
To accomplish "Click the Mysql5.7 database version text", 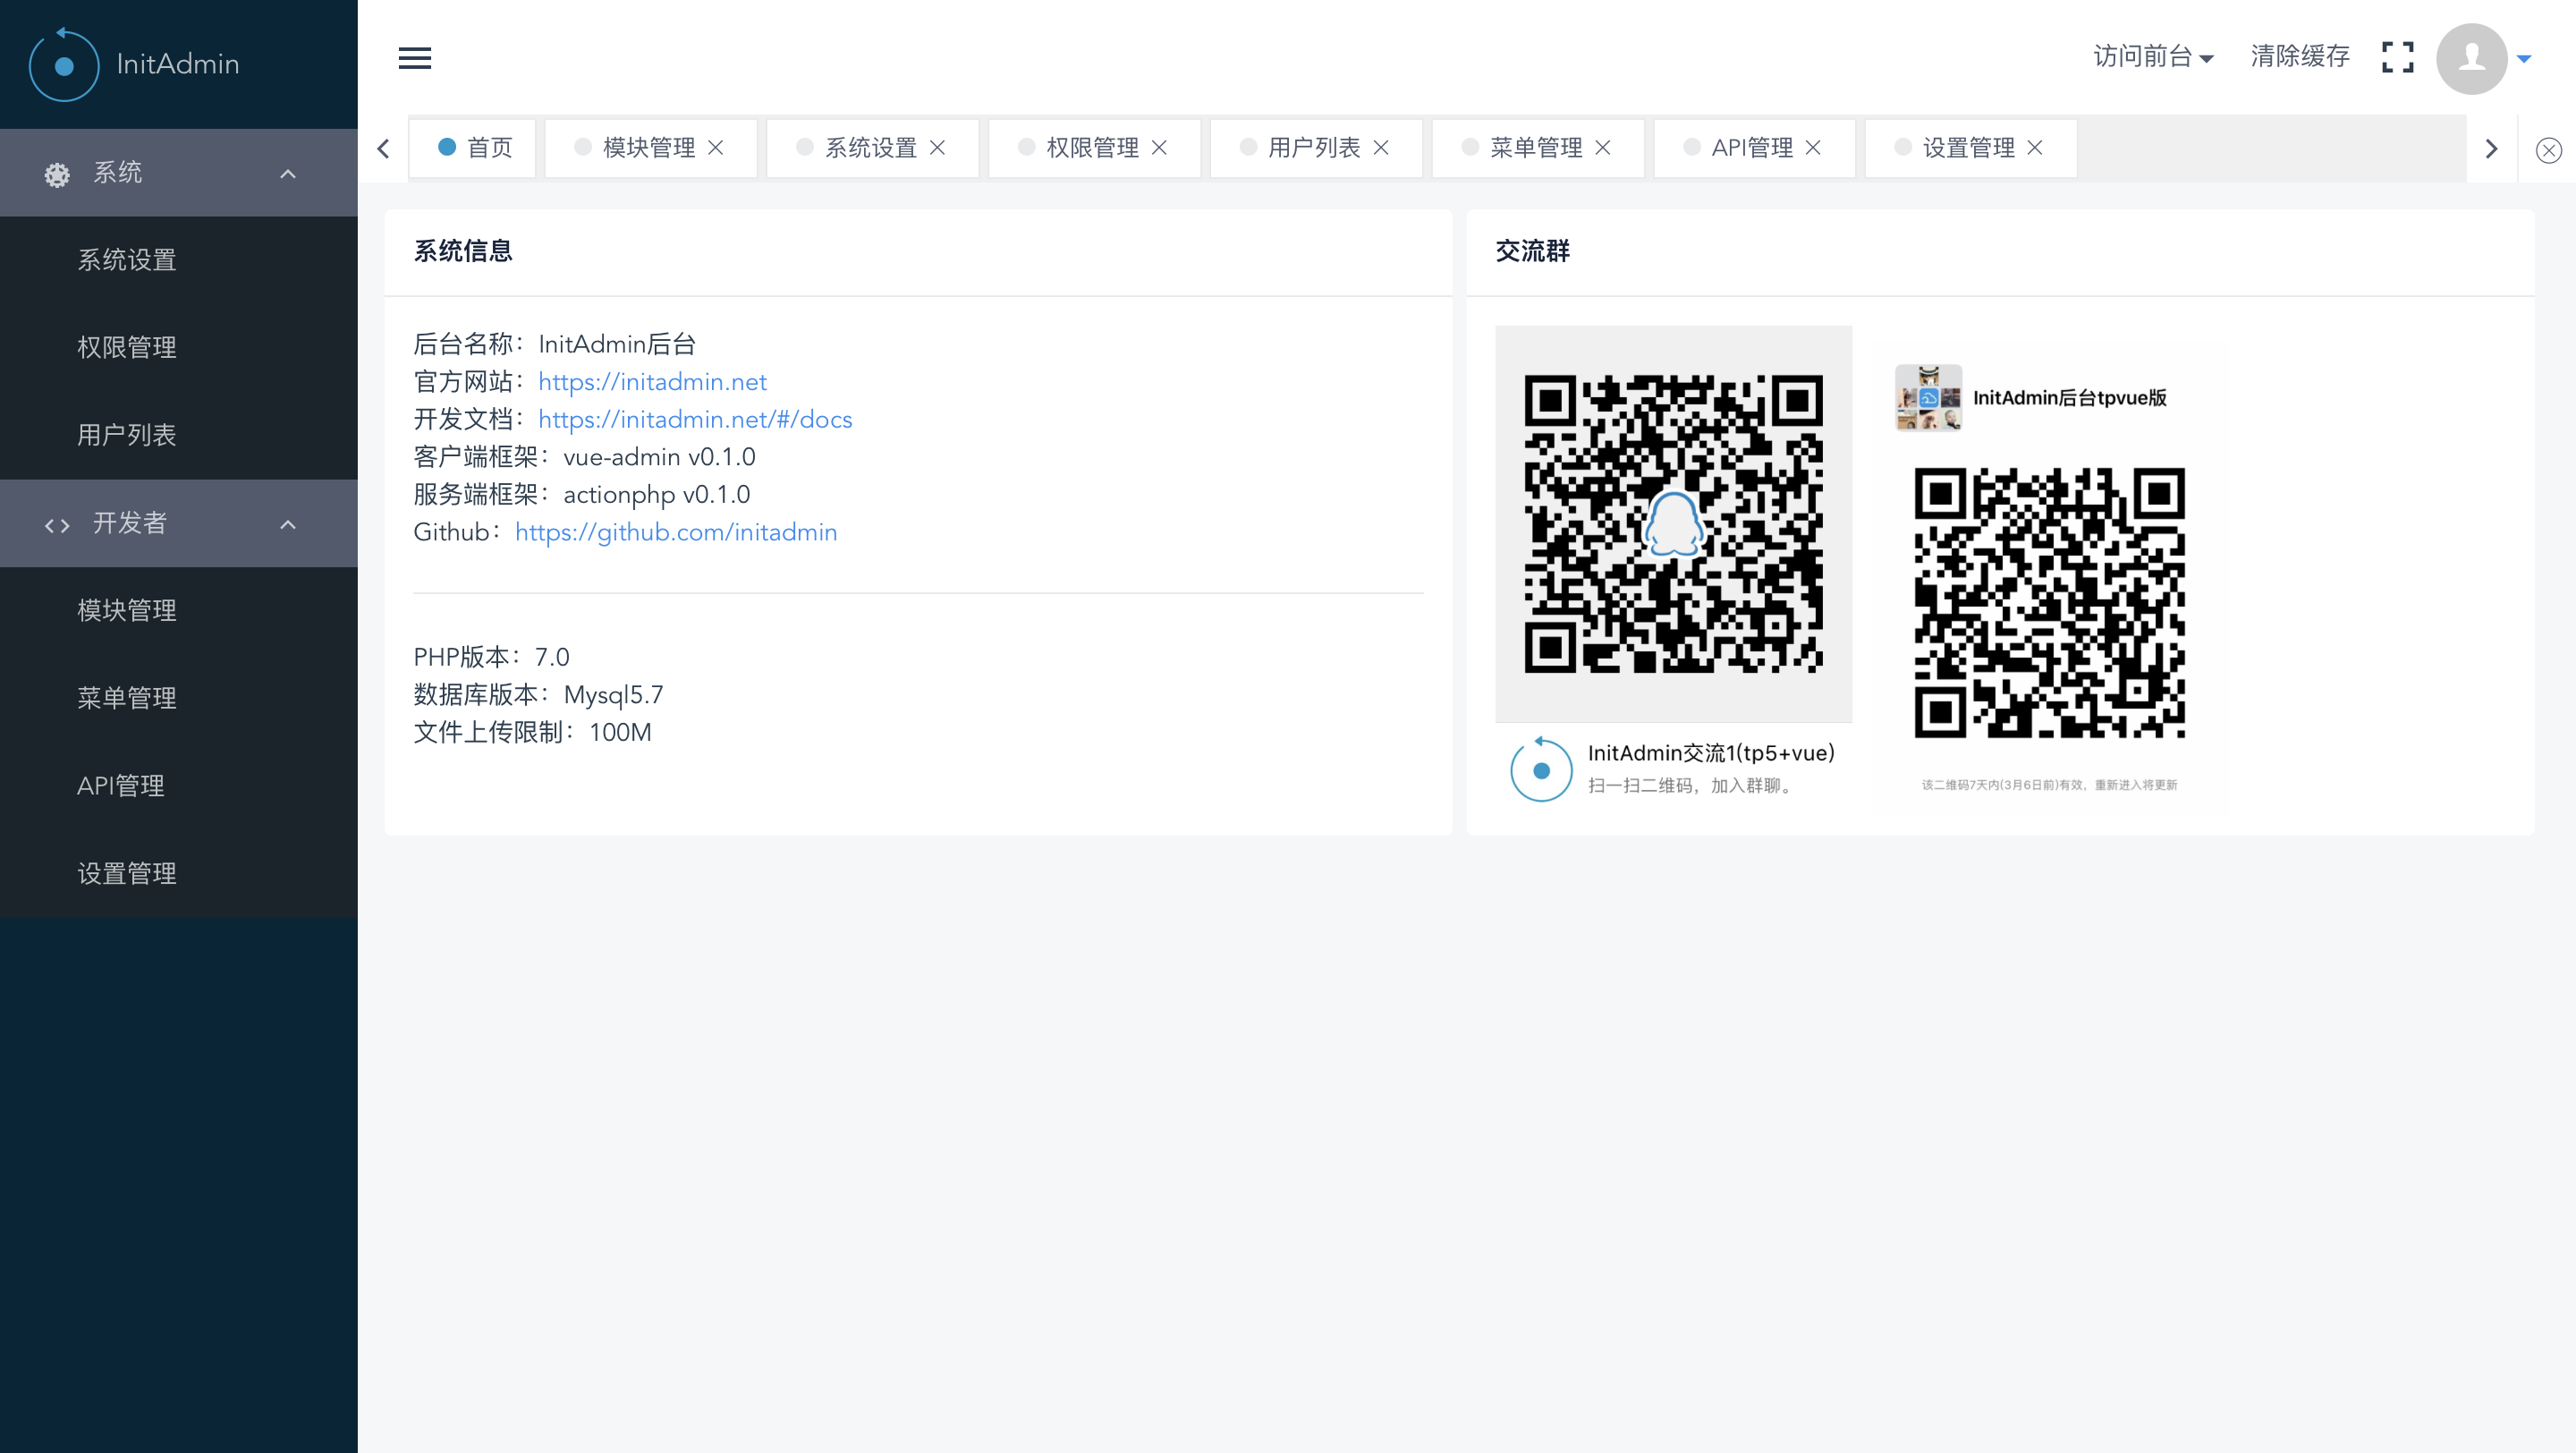I will tap(613, 695).
